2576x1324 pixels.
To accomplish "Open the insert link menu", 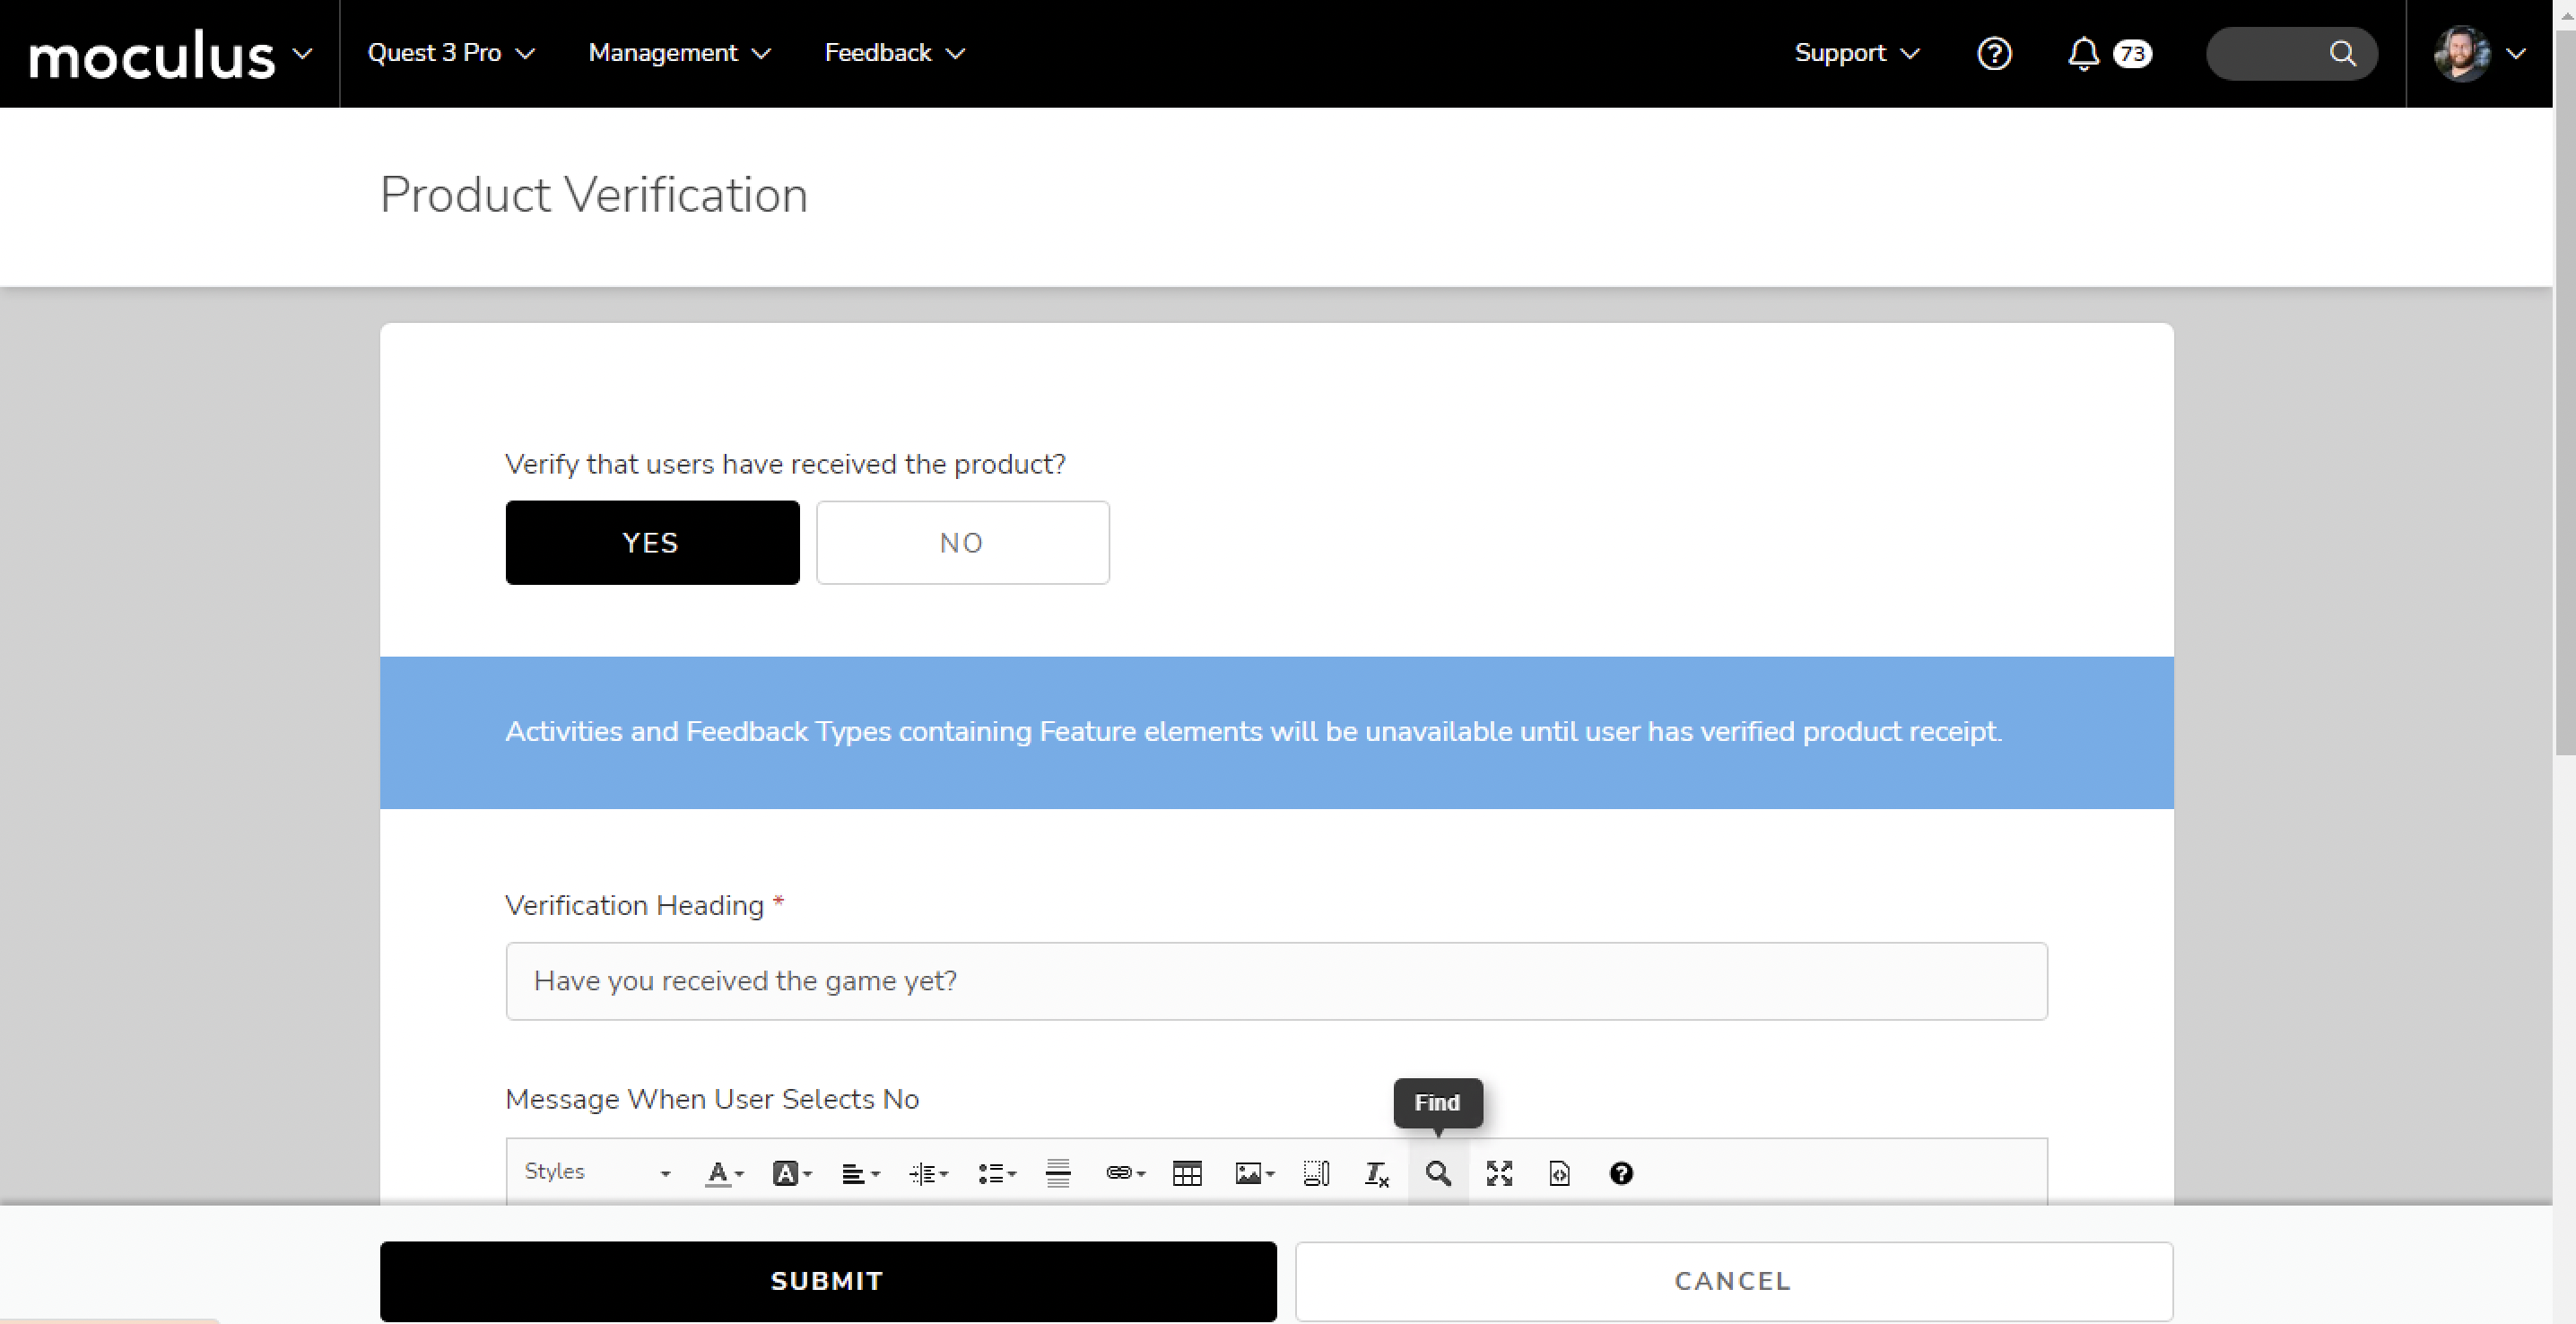I will tap(1125, 1173).
